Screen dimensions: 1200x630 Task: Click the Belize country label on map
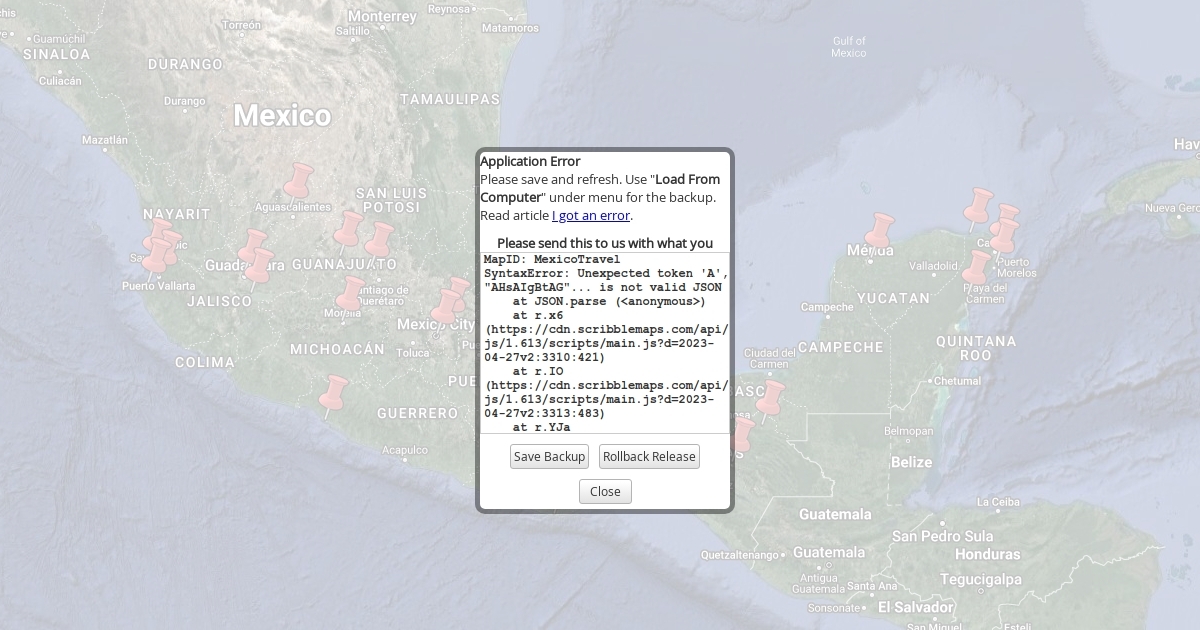coord(911,462)
